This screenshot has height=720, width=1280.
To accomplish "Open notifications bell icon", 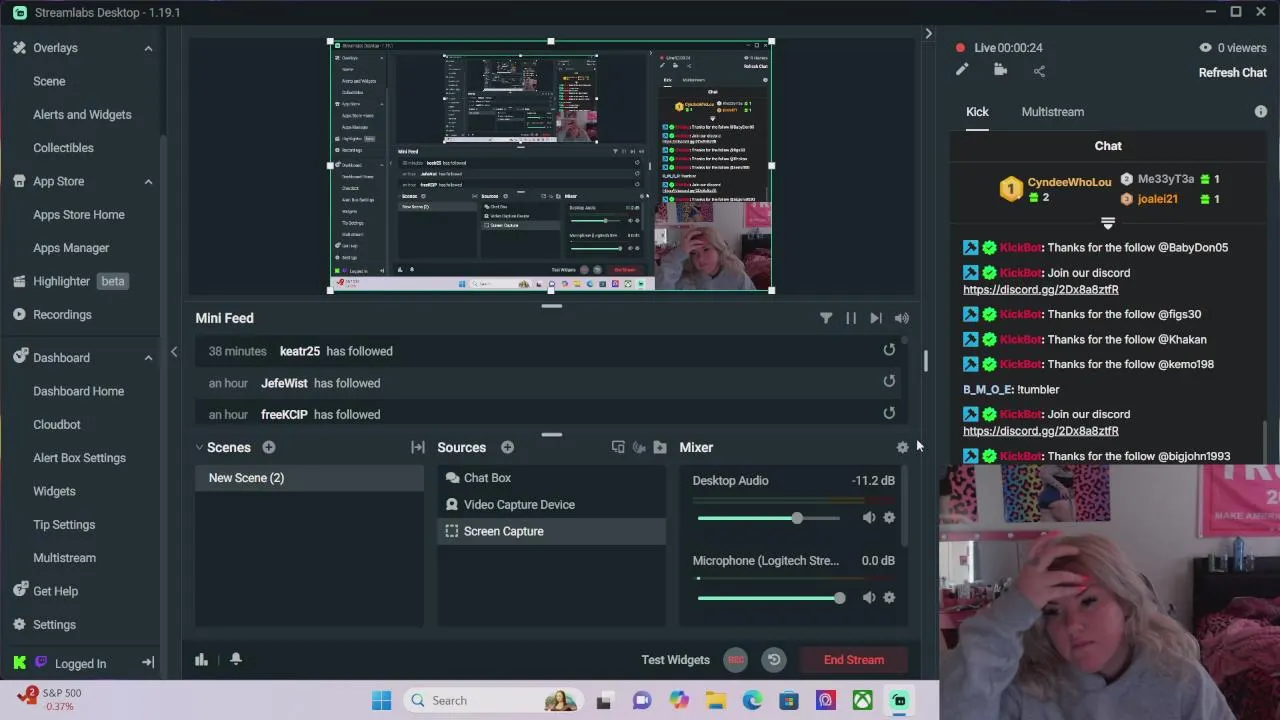I will tap(236, 659).
